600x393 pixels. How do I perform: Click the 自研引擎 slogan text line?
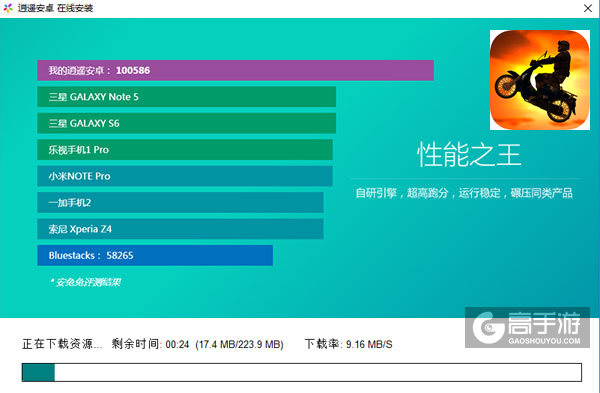click(464, 193)
